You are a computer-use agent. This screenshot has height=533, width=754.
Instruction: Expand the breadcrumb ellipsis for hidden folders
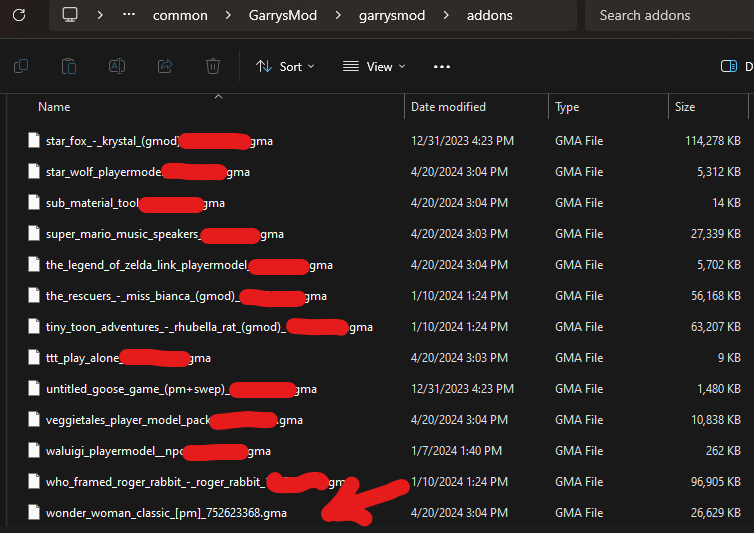[x=129, y=15]
